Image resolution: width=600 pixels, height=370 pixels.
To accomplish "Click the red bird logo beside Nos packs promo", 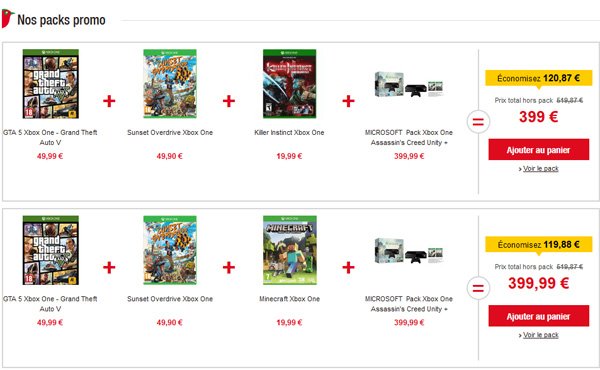I will 8,19.
